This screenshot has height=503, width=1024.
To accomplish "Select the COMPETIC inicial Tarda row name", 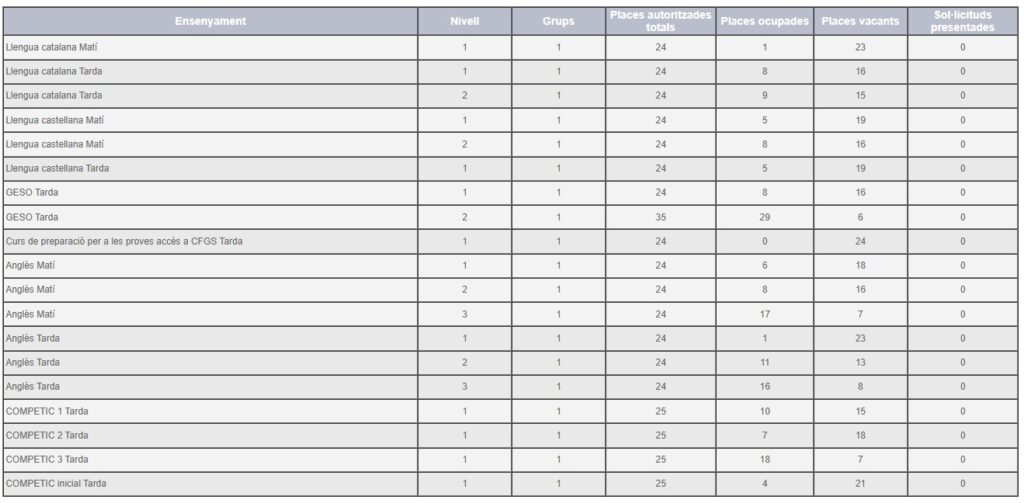I will click(56, 484).
